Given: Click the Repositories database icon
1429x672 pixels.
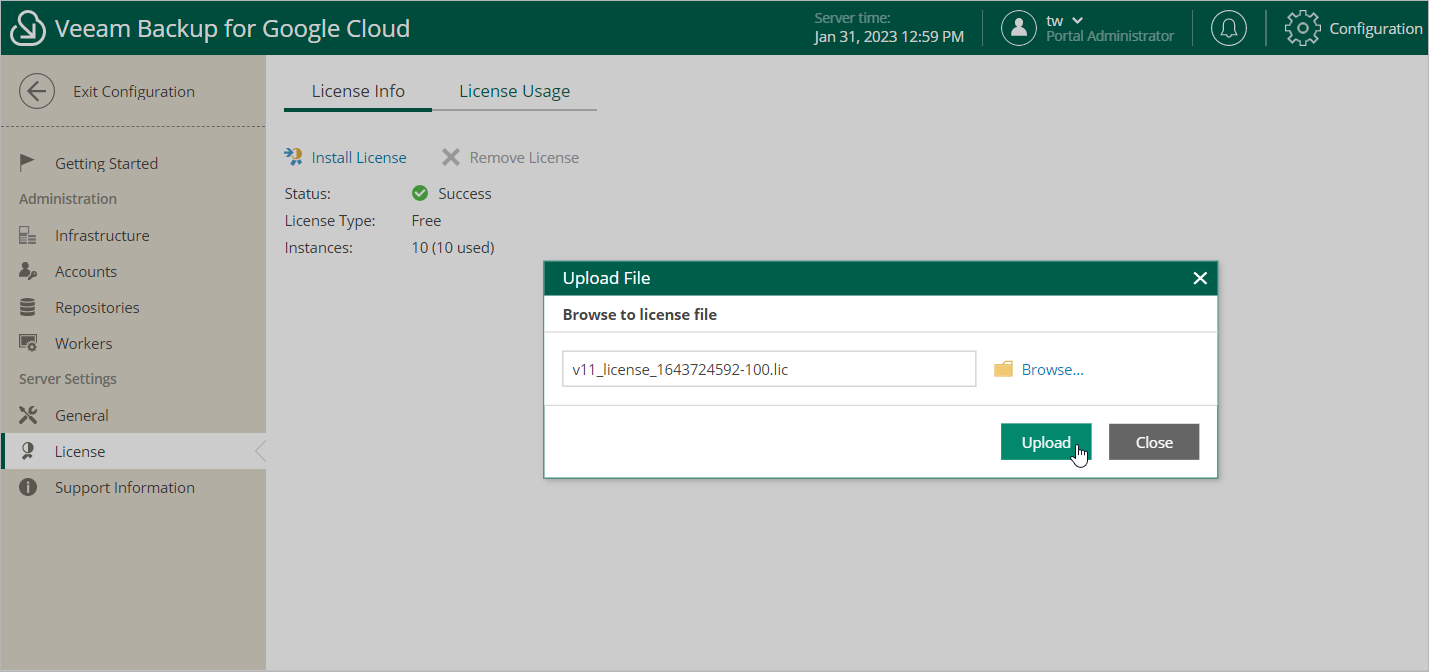Looking at the screenshot, I should click(x=28, y=307).
